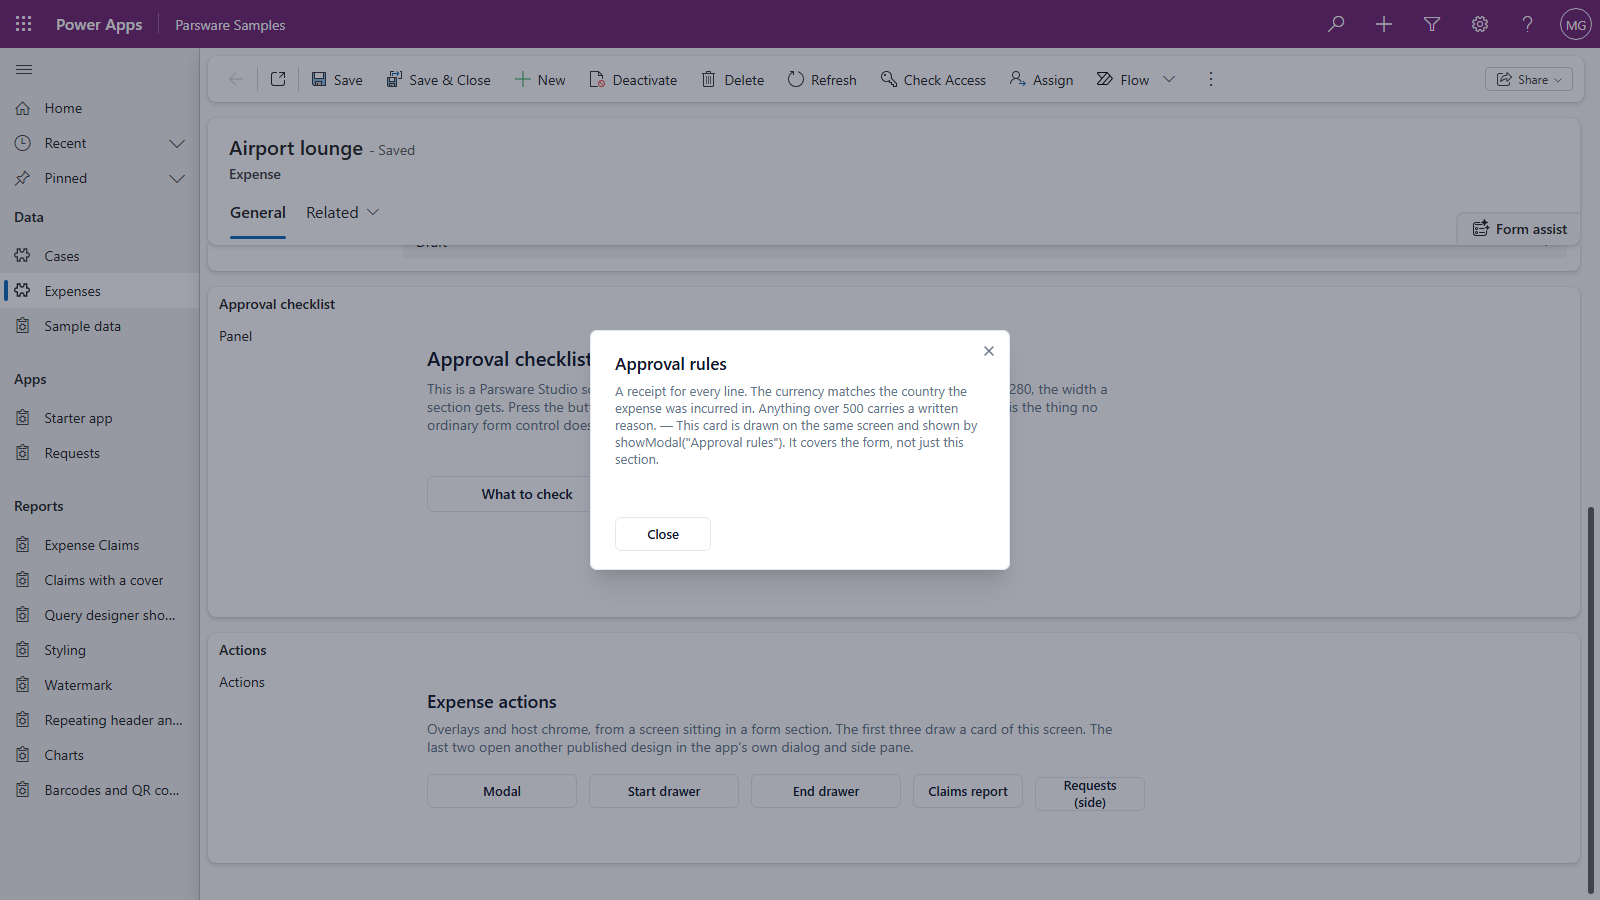Open Form assist panel
Image resolution: width=1600 pixels, height=900 pixels.
1519,229
